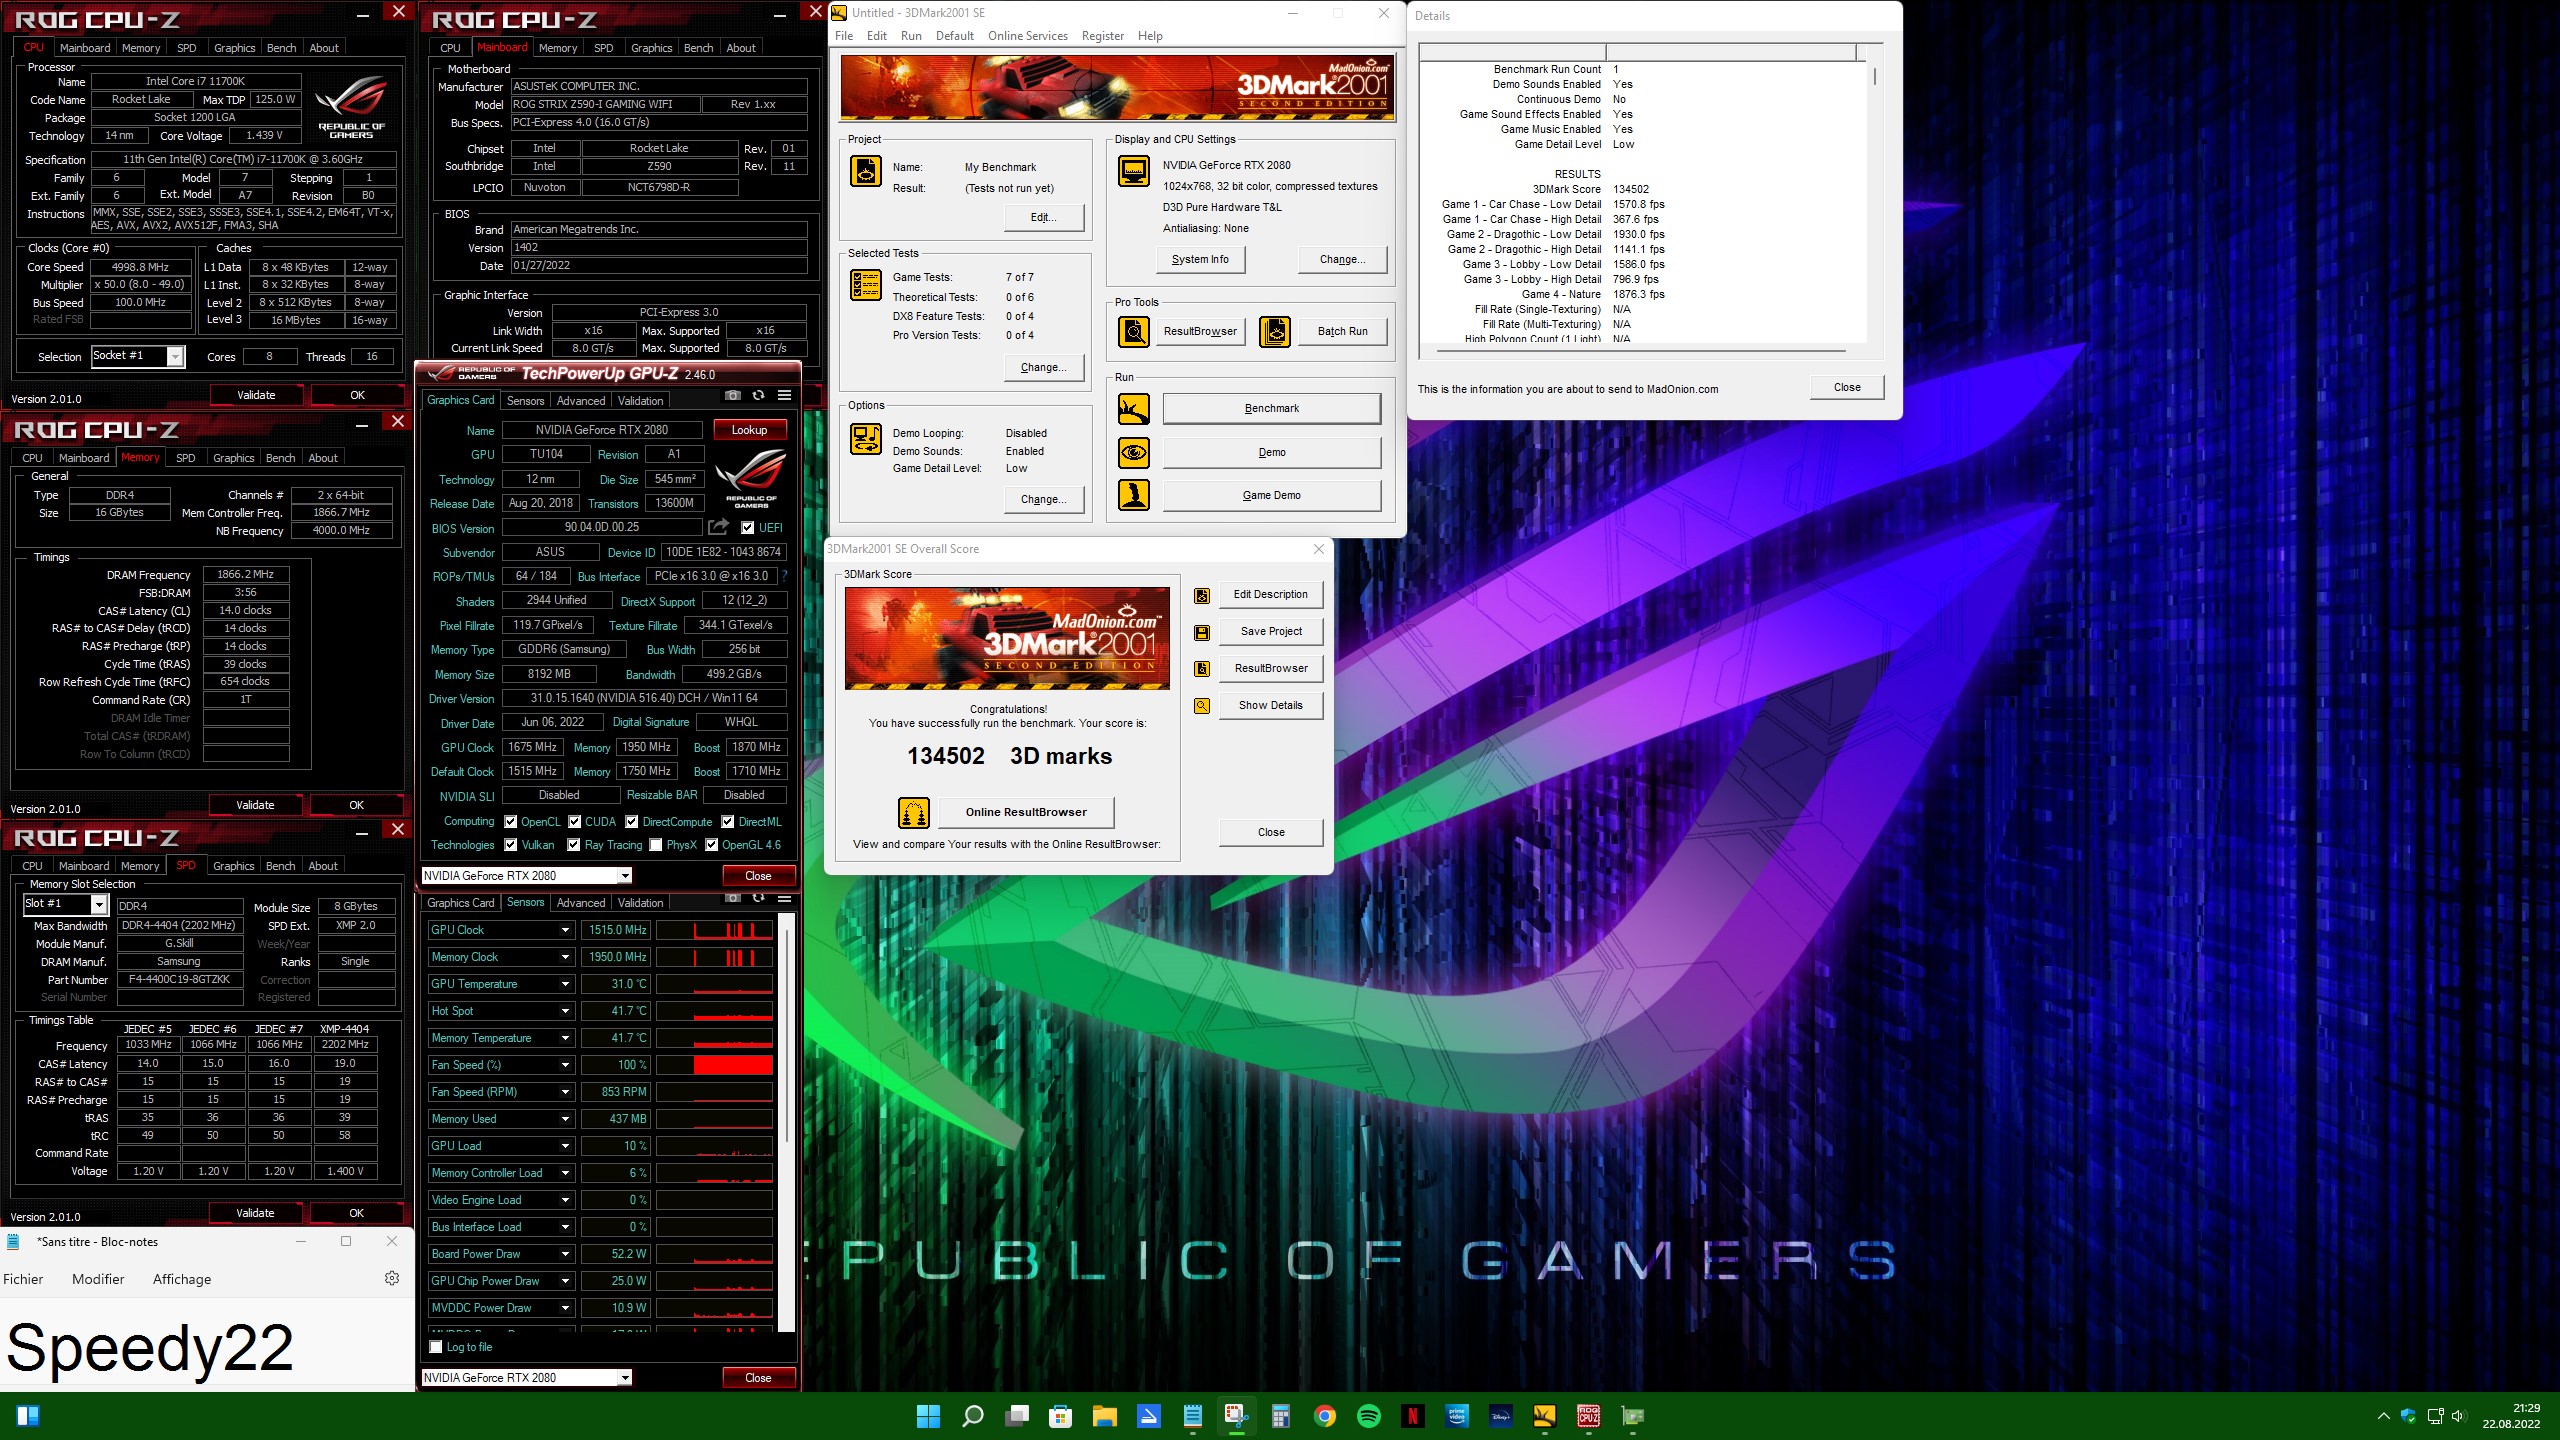
Task: Open Netflix from the taskbar
Action: [x=1412, y=1415]
